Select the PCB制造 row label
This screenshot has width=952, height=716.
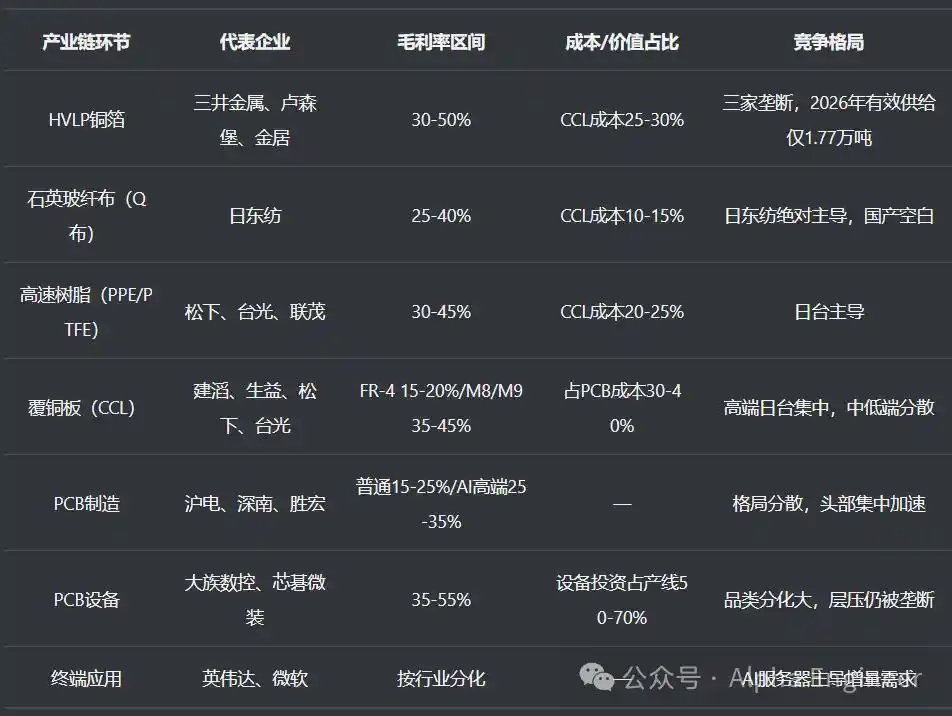point(87,503)
